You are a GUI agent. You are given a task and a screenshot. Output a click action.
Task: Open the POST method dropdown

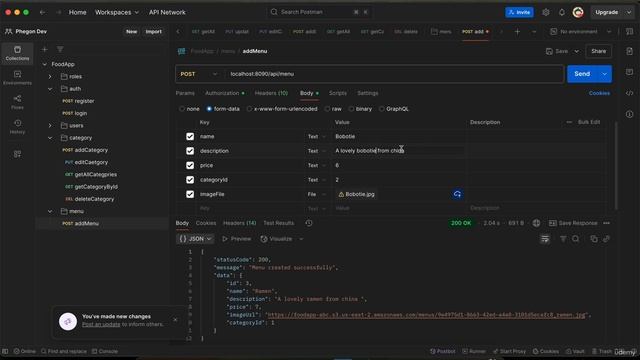point(199,74)
